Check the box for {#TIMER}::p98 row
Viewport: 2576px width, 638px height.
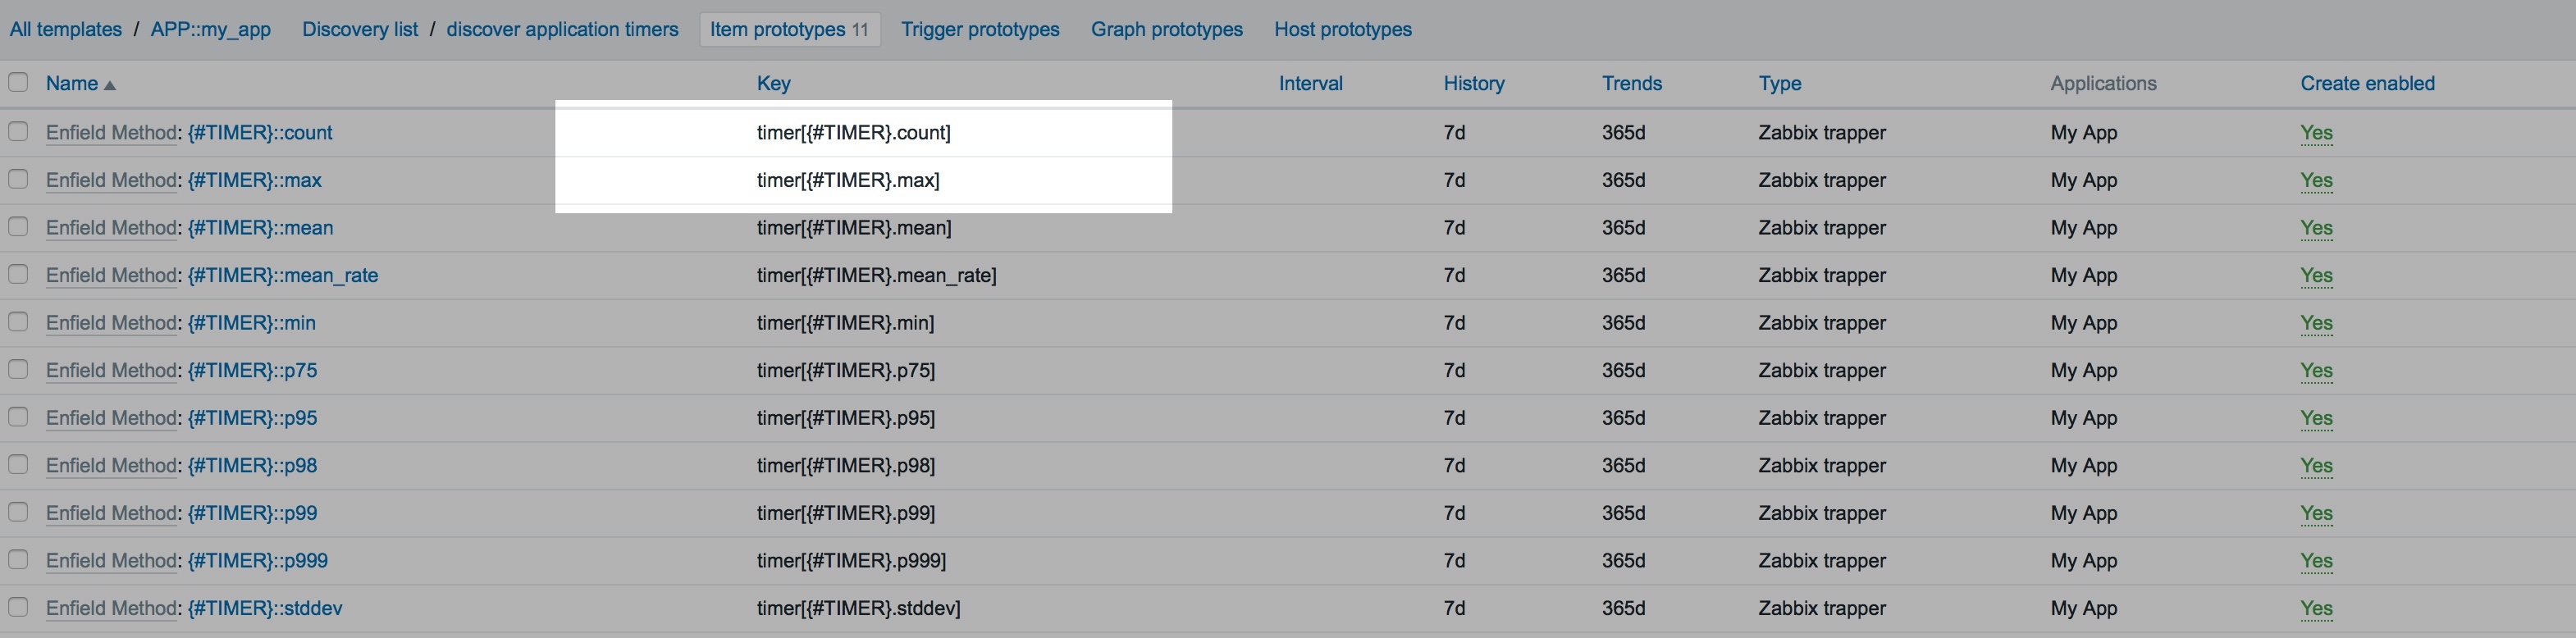18,464
